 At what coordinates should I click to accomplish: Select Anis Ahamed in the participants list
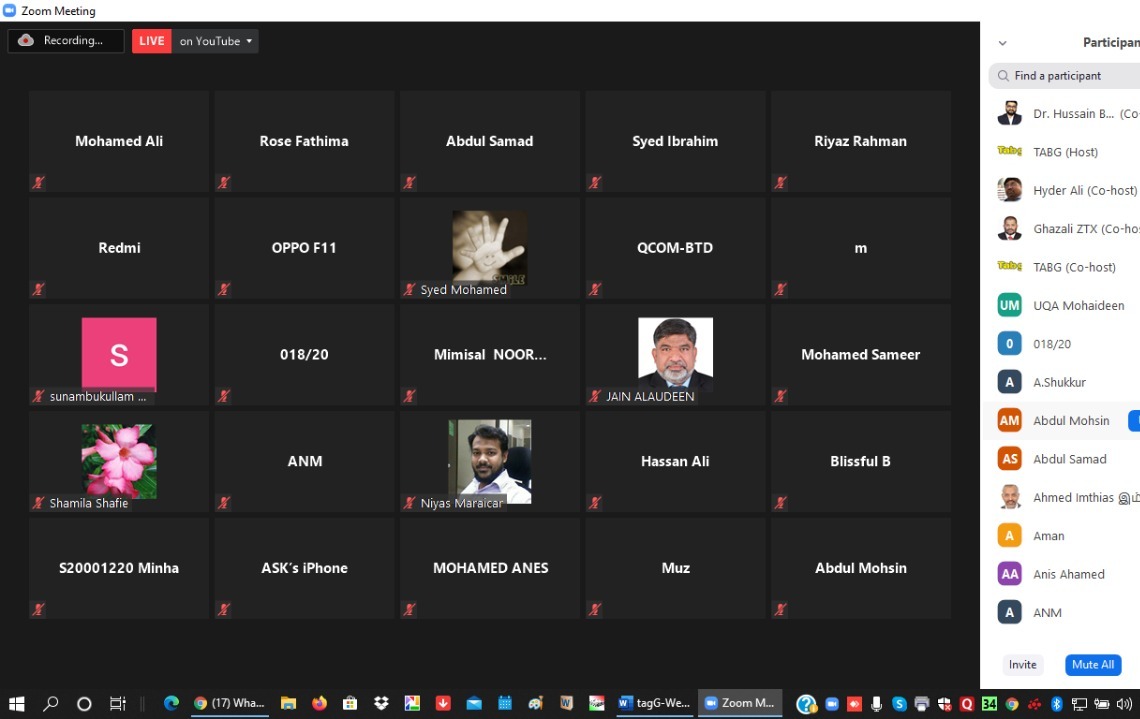(x=1068, y=574)
